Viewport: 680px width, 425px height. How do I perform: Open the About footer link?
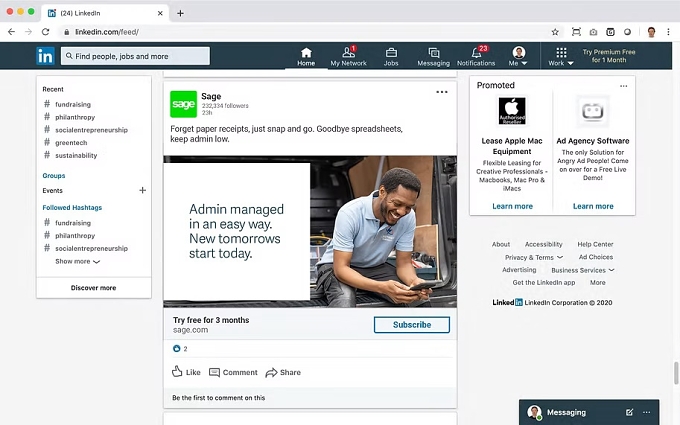(501, 244)
